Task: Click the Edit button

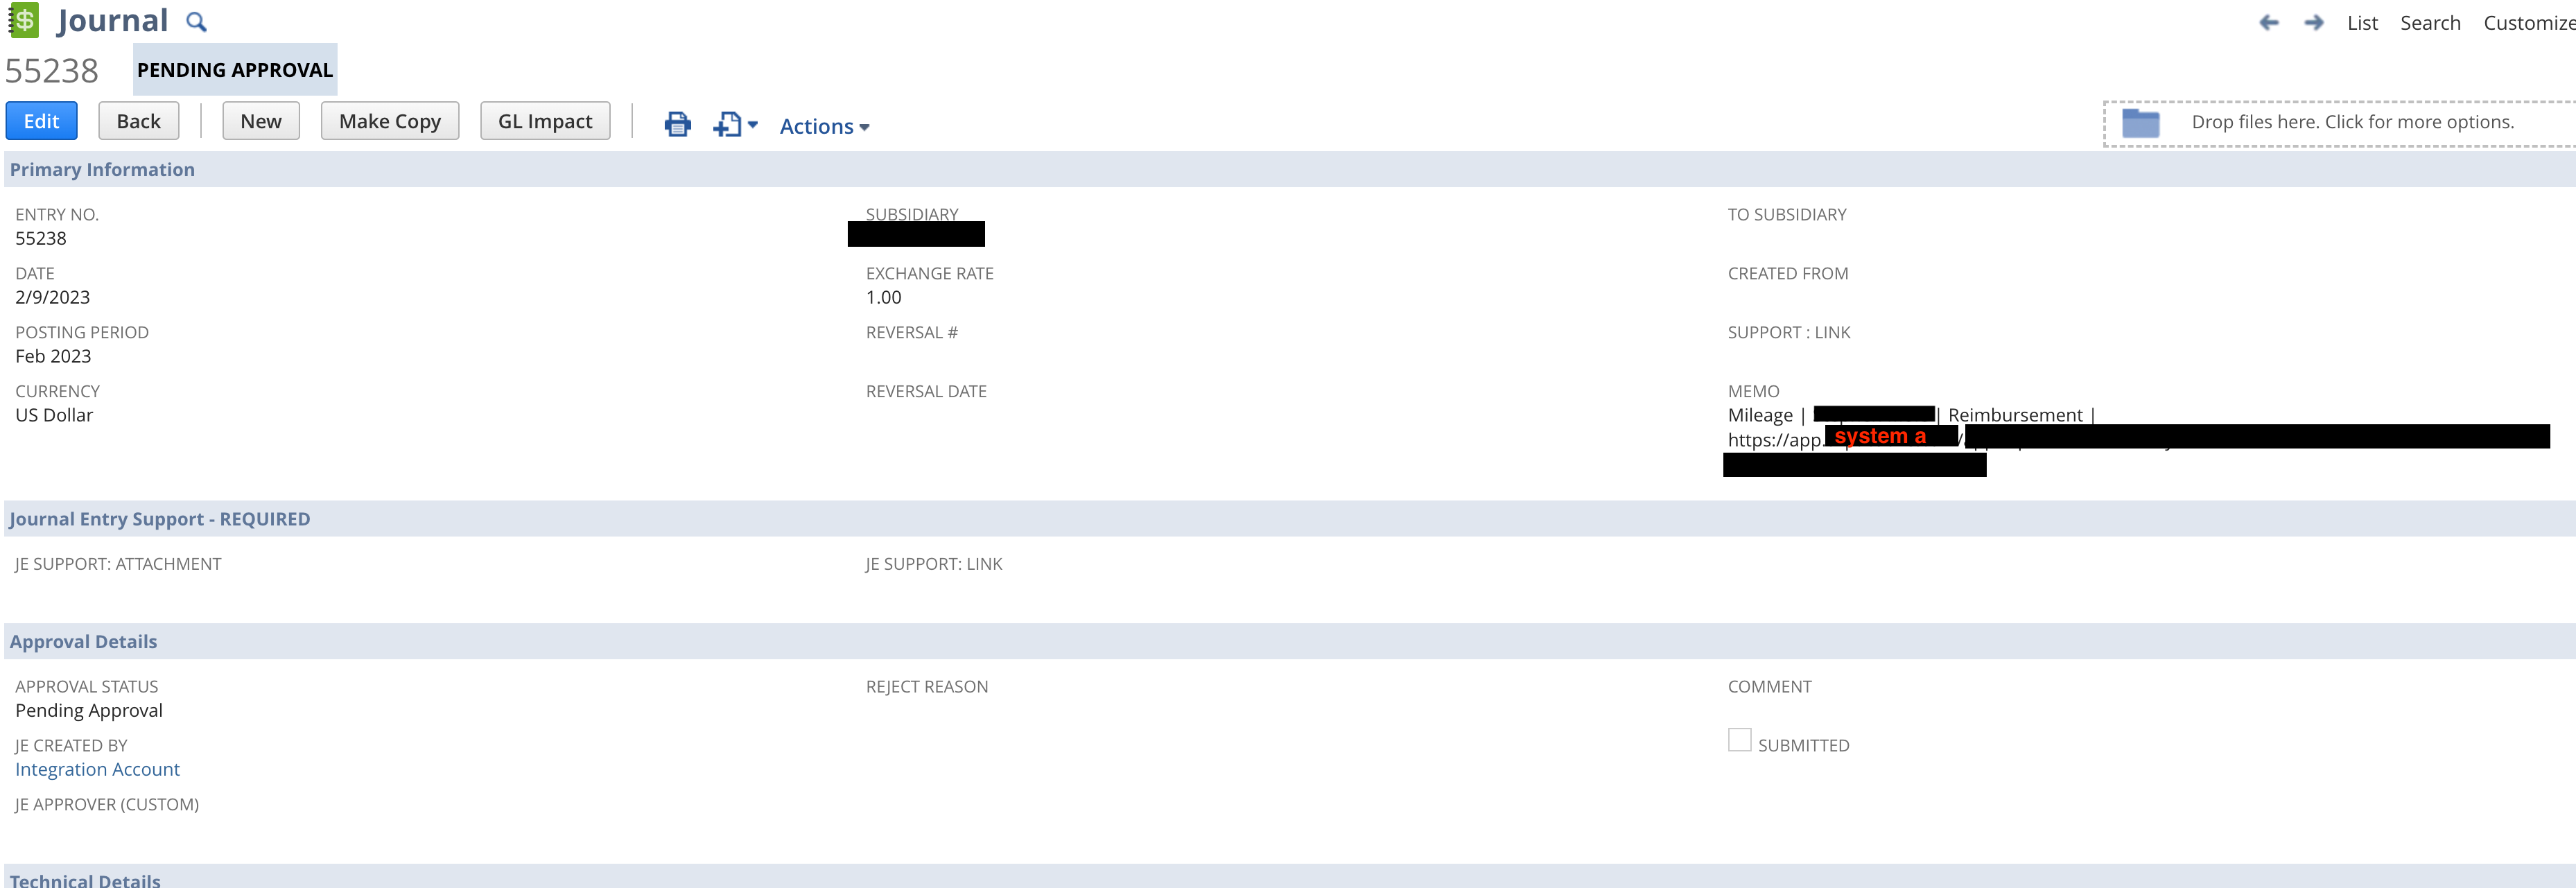Action: point(41,120)
